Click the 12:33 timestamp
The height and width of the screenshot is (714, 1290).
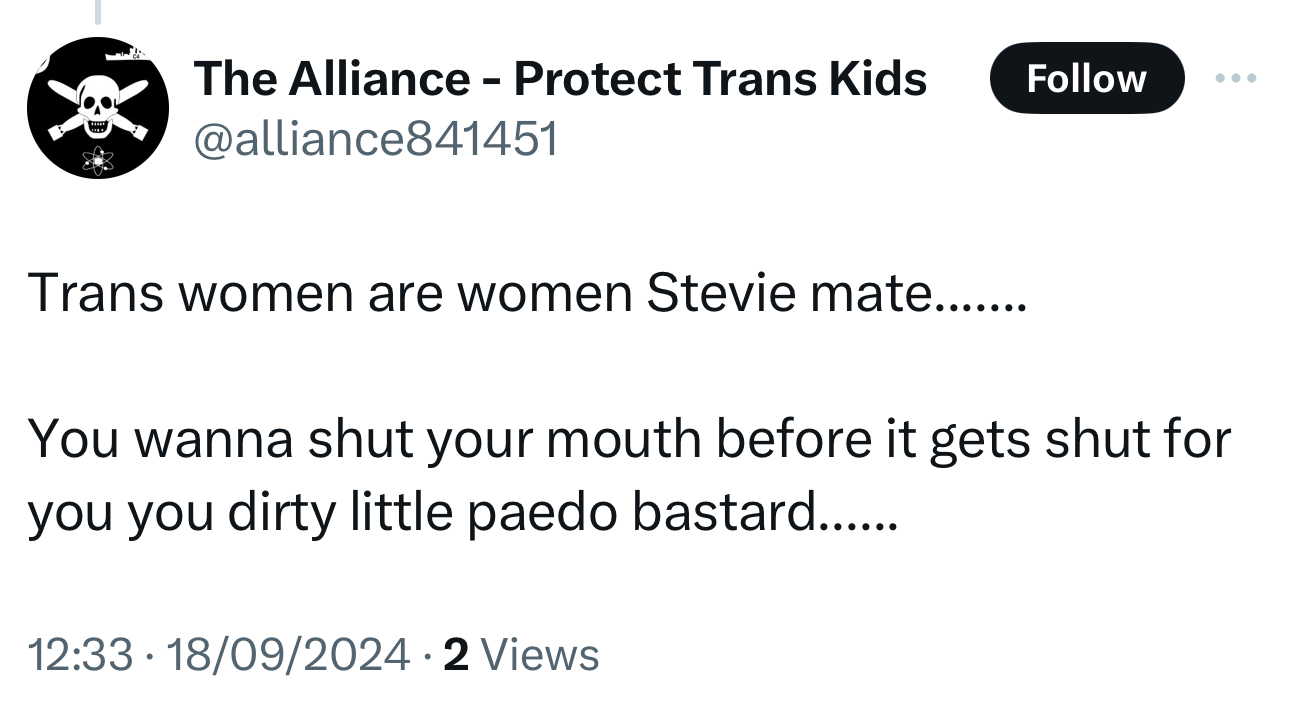coord(80,655)
